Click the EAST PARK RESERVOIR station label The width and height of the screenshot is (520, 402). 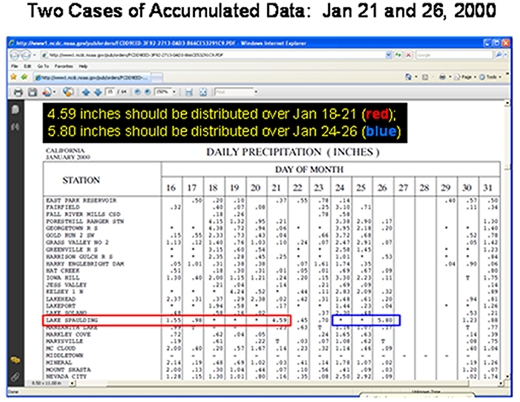81,200
